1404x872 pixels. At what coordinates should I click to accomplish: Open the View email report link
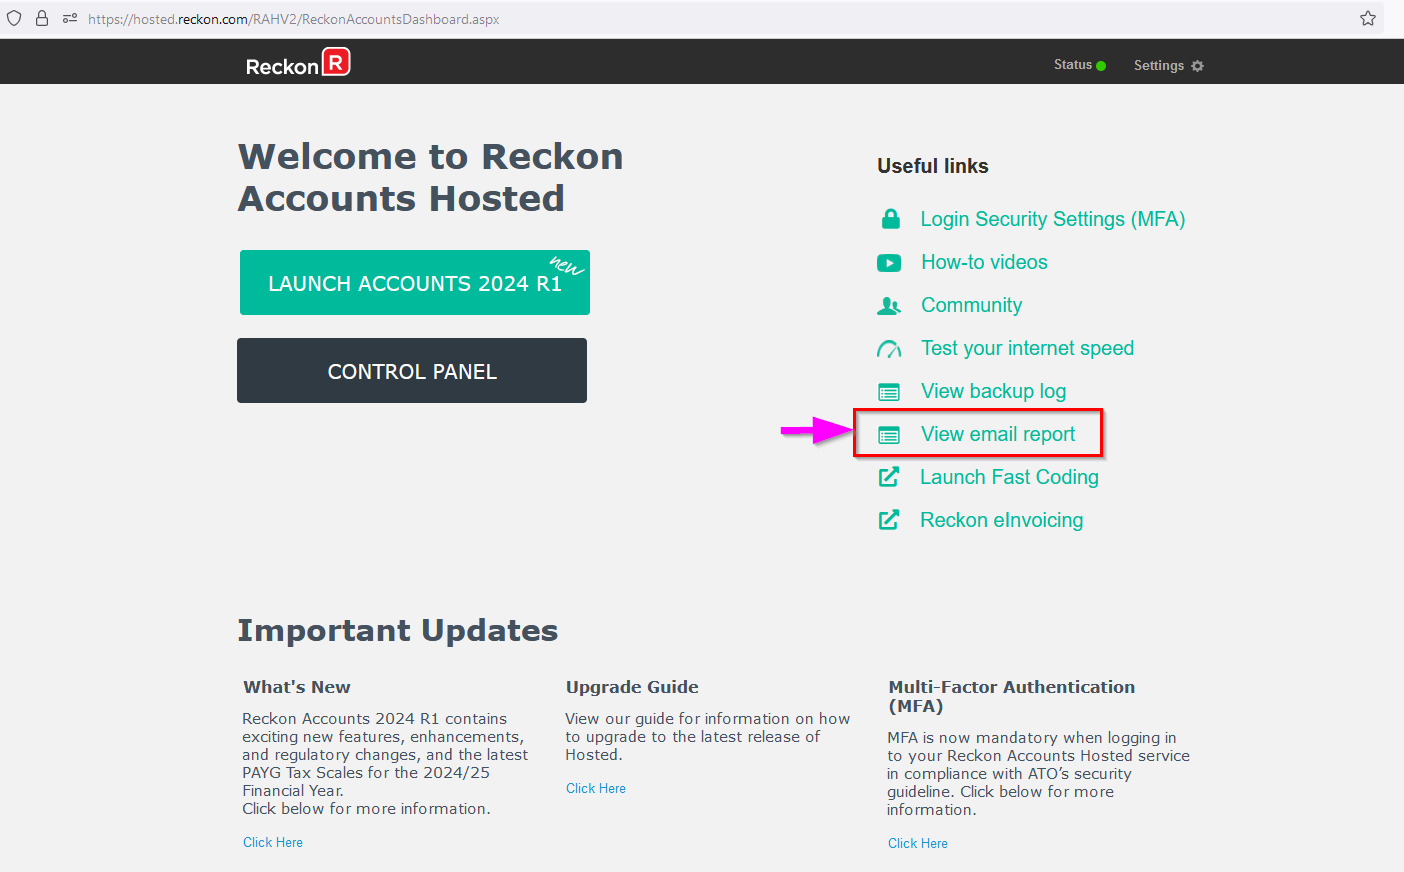click(x=998, y=434)
